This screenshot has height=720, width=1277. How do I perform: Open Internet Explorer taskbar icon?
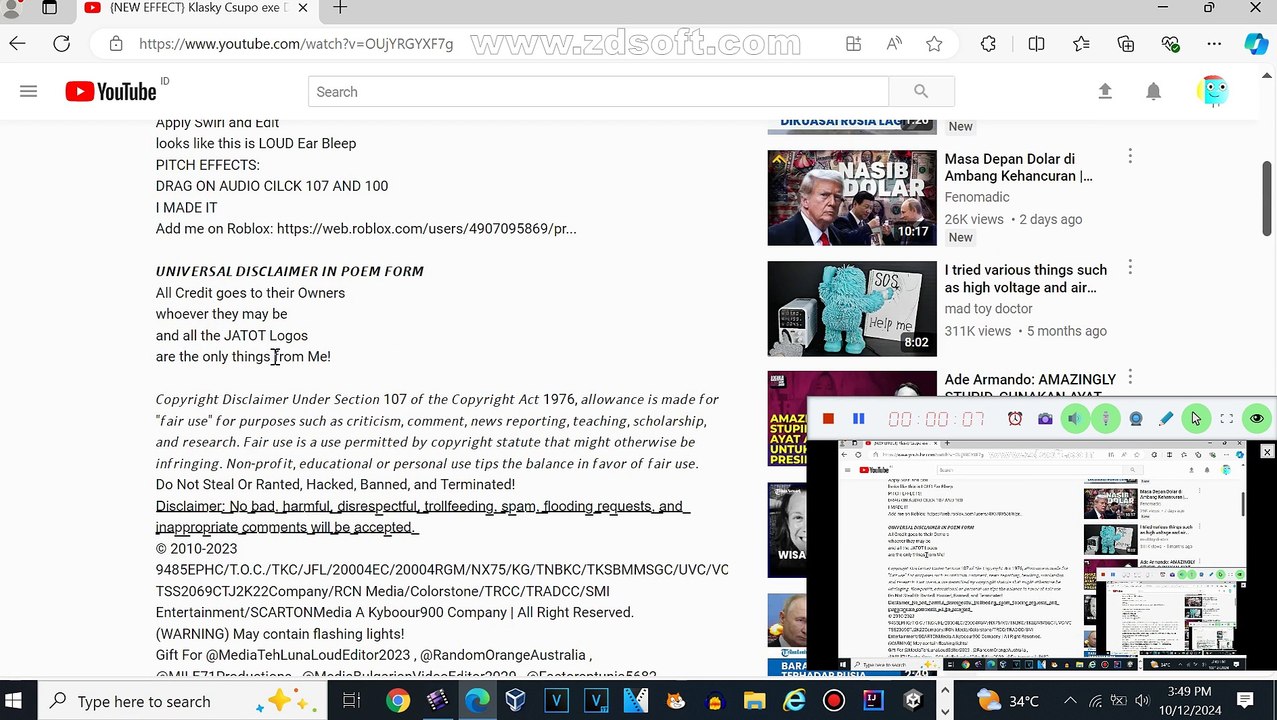click(x=794, y=701)
